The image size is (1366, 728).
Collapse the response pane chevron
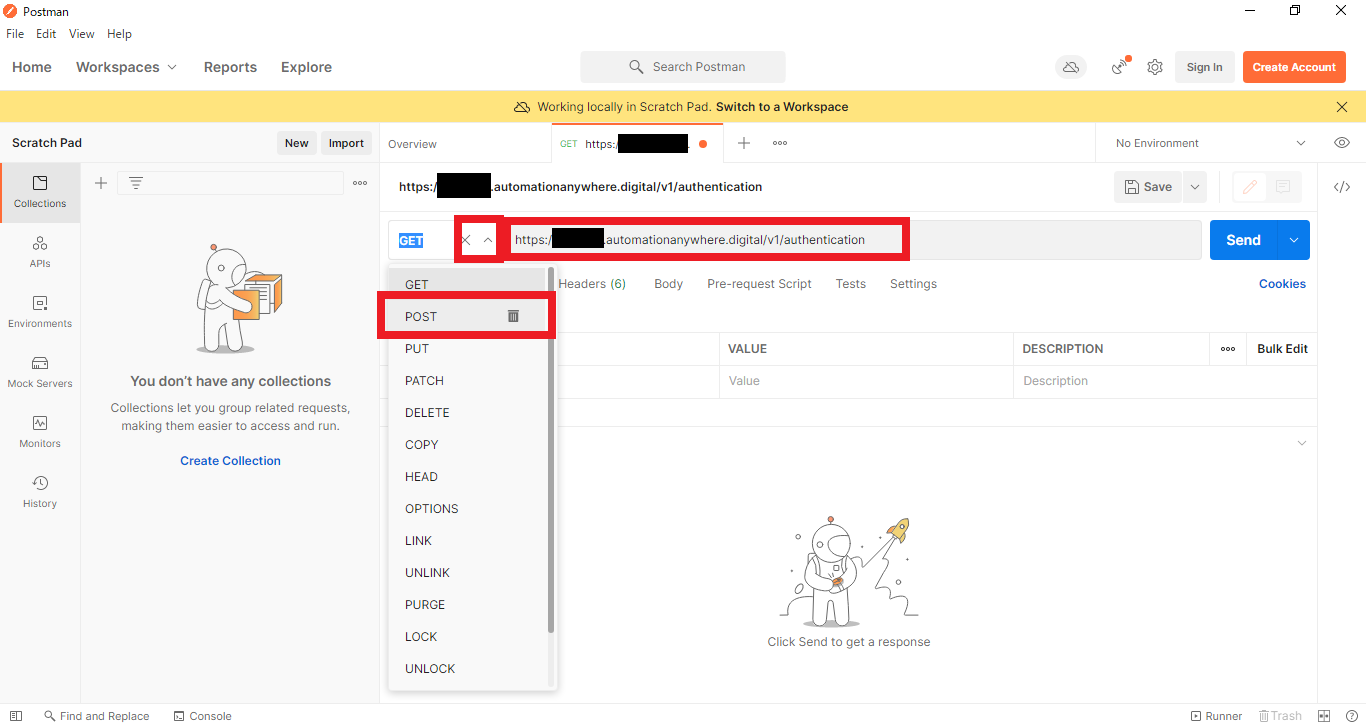pyautogui.click(x=1301, y=443)
